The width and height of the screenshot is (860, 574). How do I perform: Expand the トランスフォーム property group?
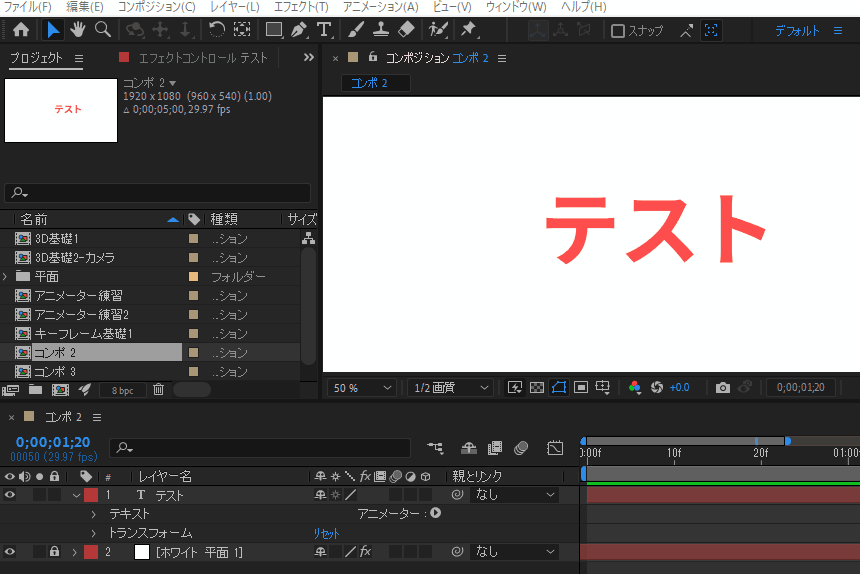pos(93,533)
